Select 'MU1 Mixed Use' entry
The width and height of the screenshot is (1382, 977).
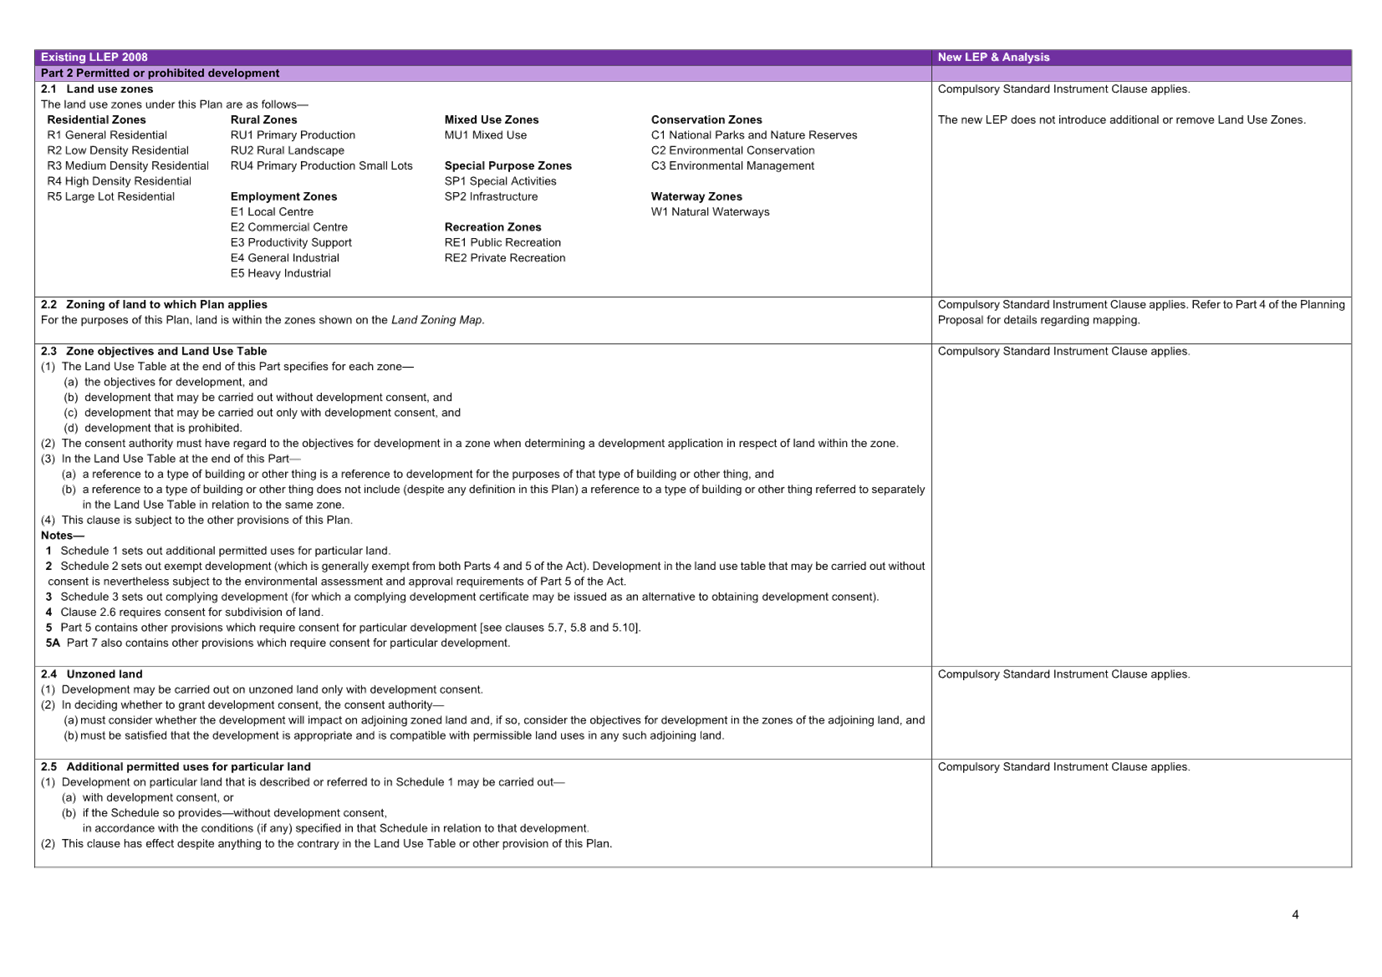tap(486, 135)
